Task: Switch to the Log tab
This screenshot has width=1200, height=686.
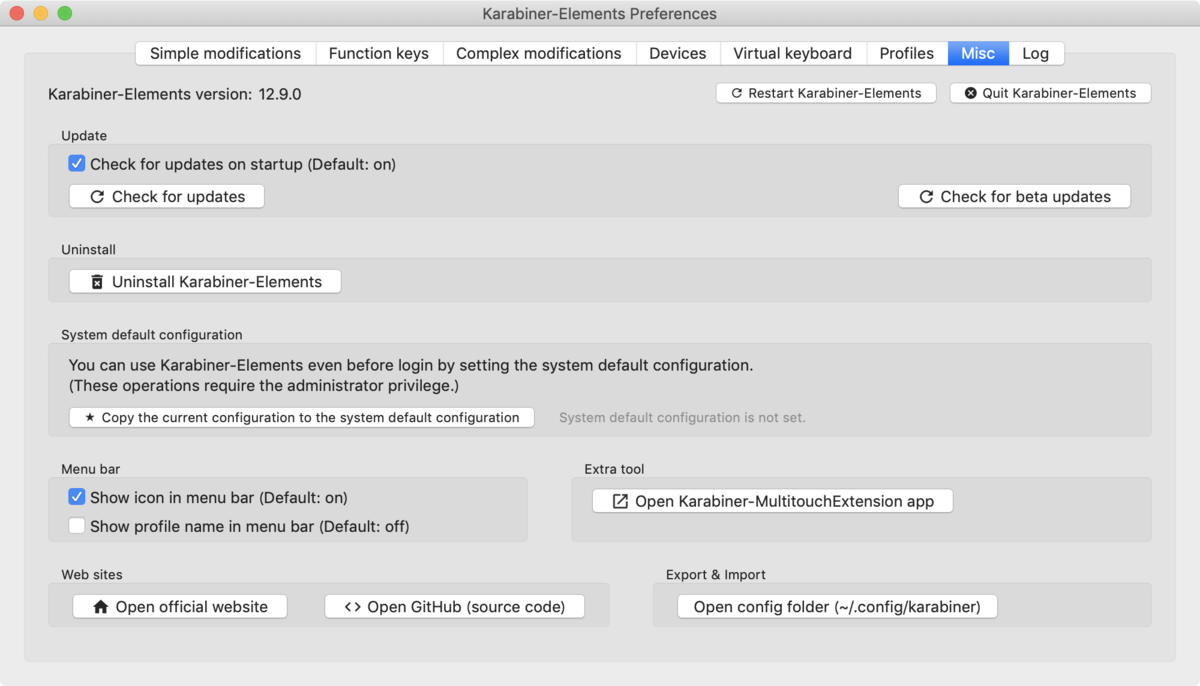Action: [x=1035, y=53]
